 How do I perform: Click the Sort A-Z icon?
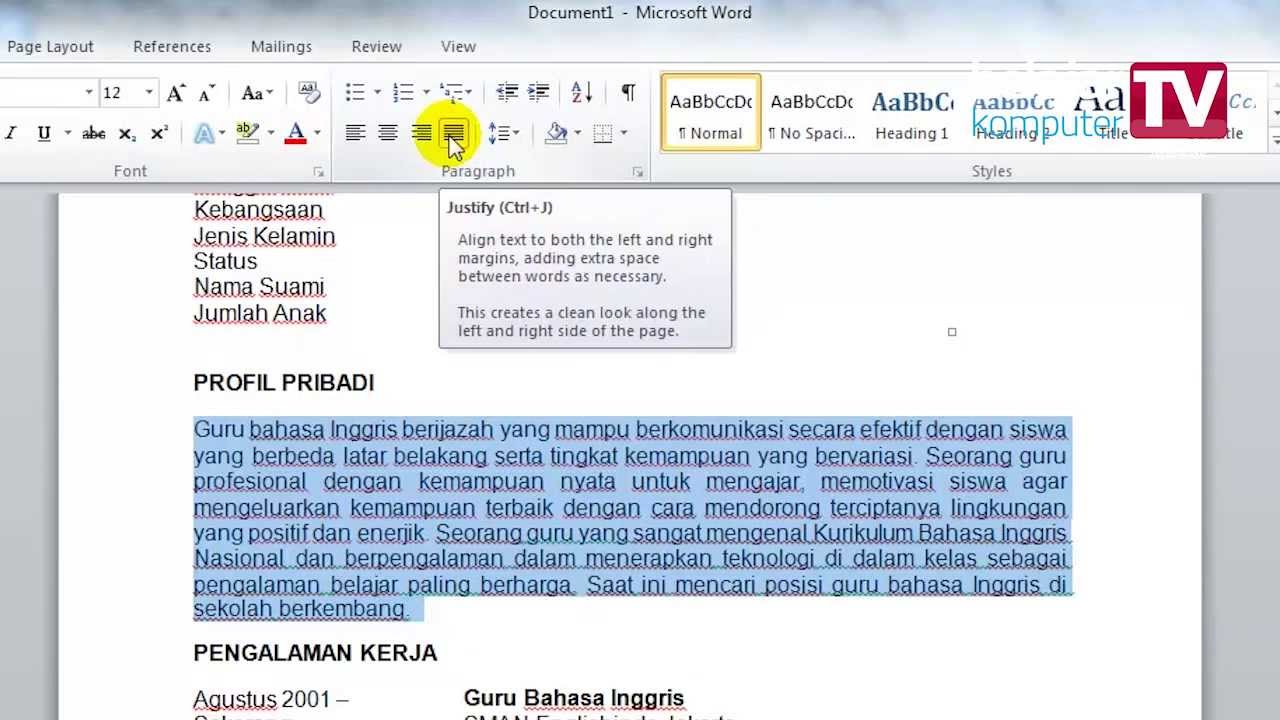point(582,92)
